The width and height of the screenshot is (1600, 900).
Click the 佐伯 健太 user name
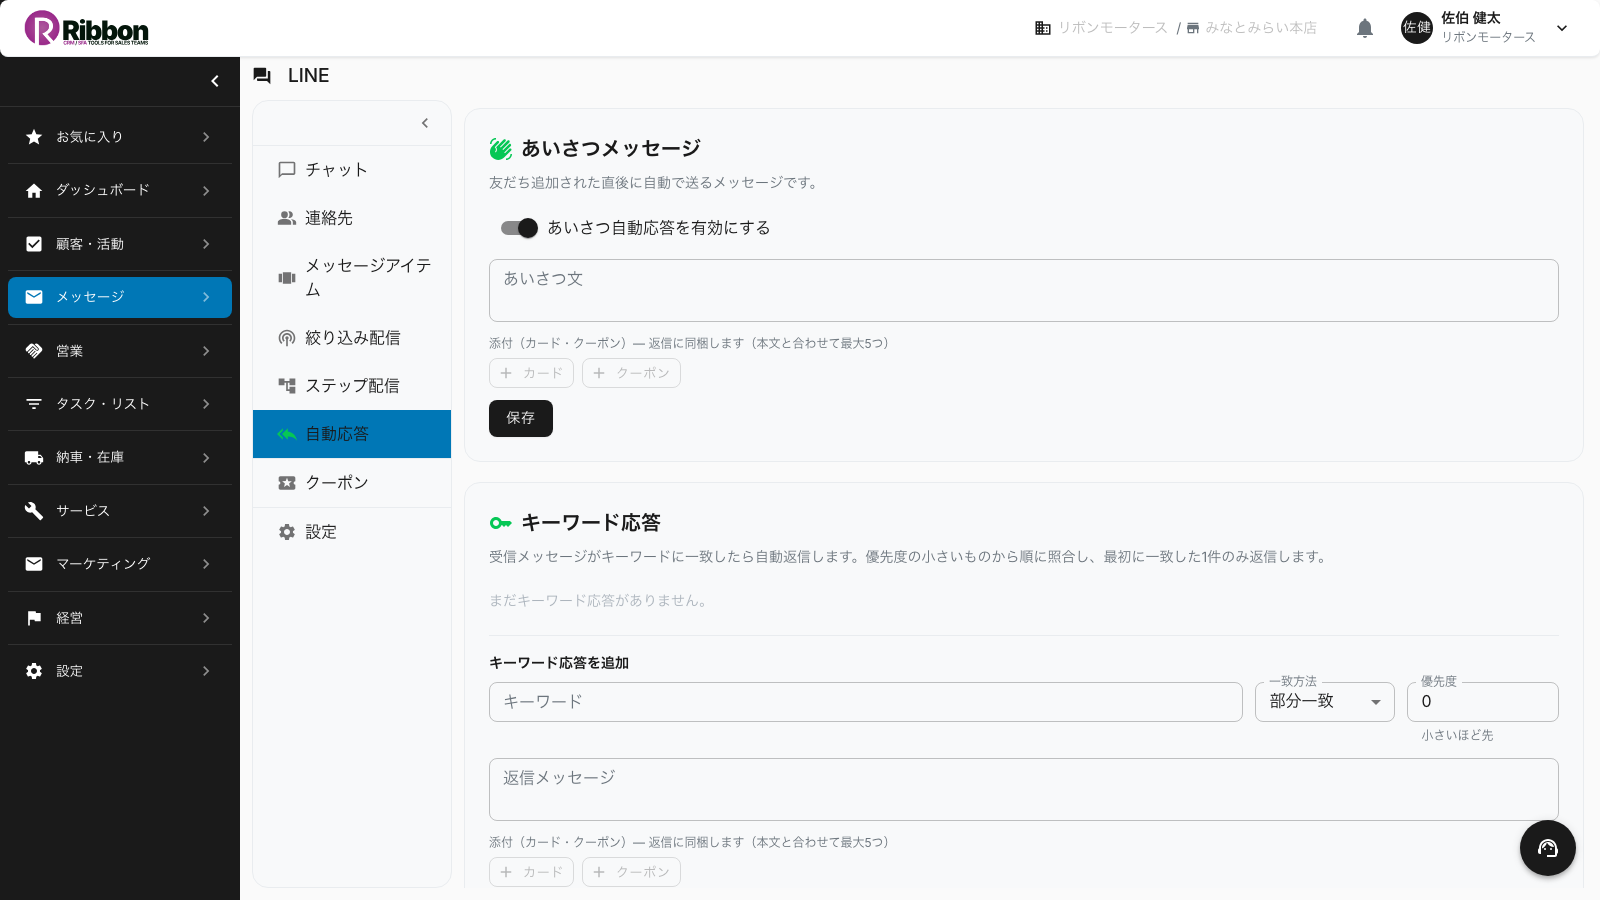pyautogui.click(x=1471, y=18)
